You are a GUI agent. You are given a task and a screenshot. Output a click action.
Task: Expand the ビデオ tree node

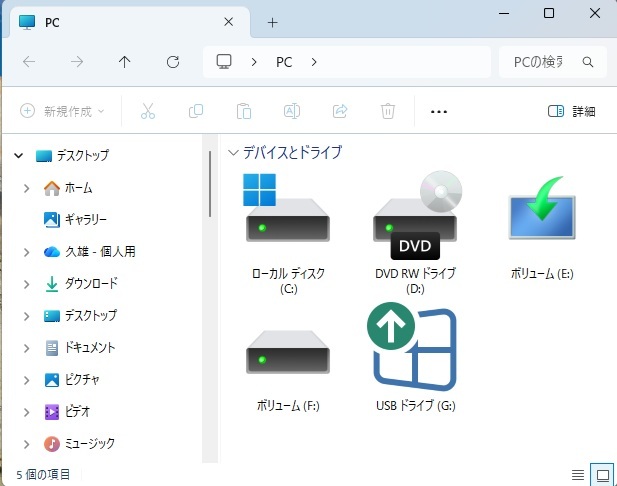point(26,412)
